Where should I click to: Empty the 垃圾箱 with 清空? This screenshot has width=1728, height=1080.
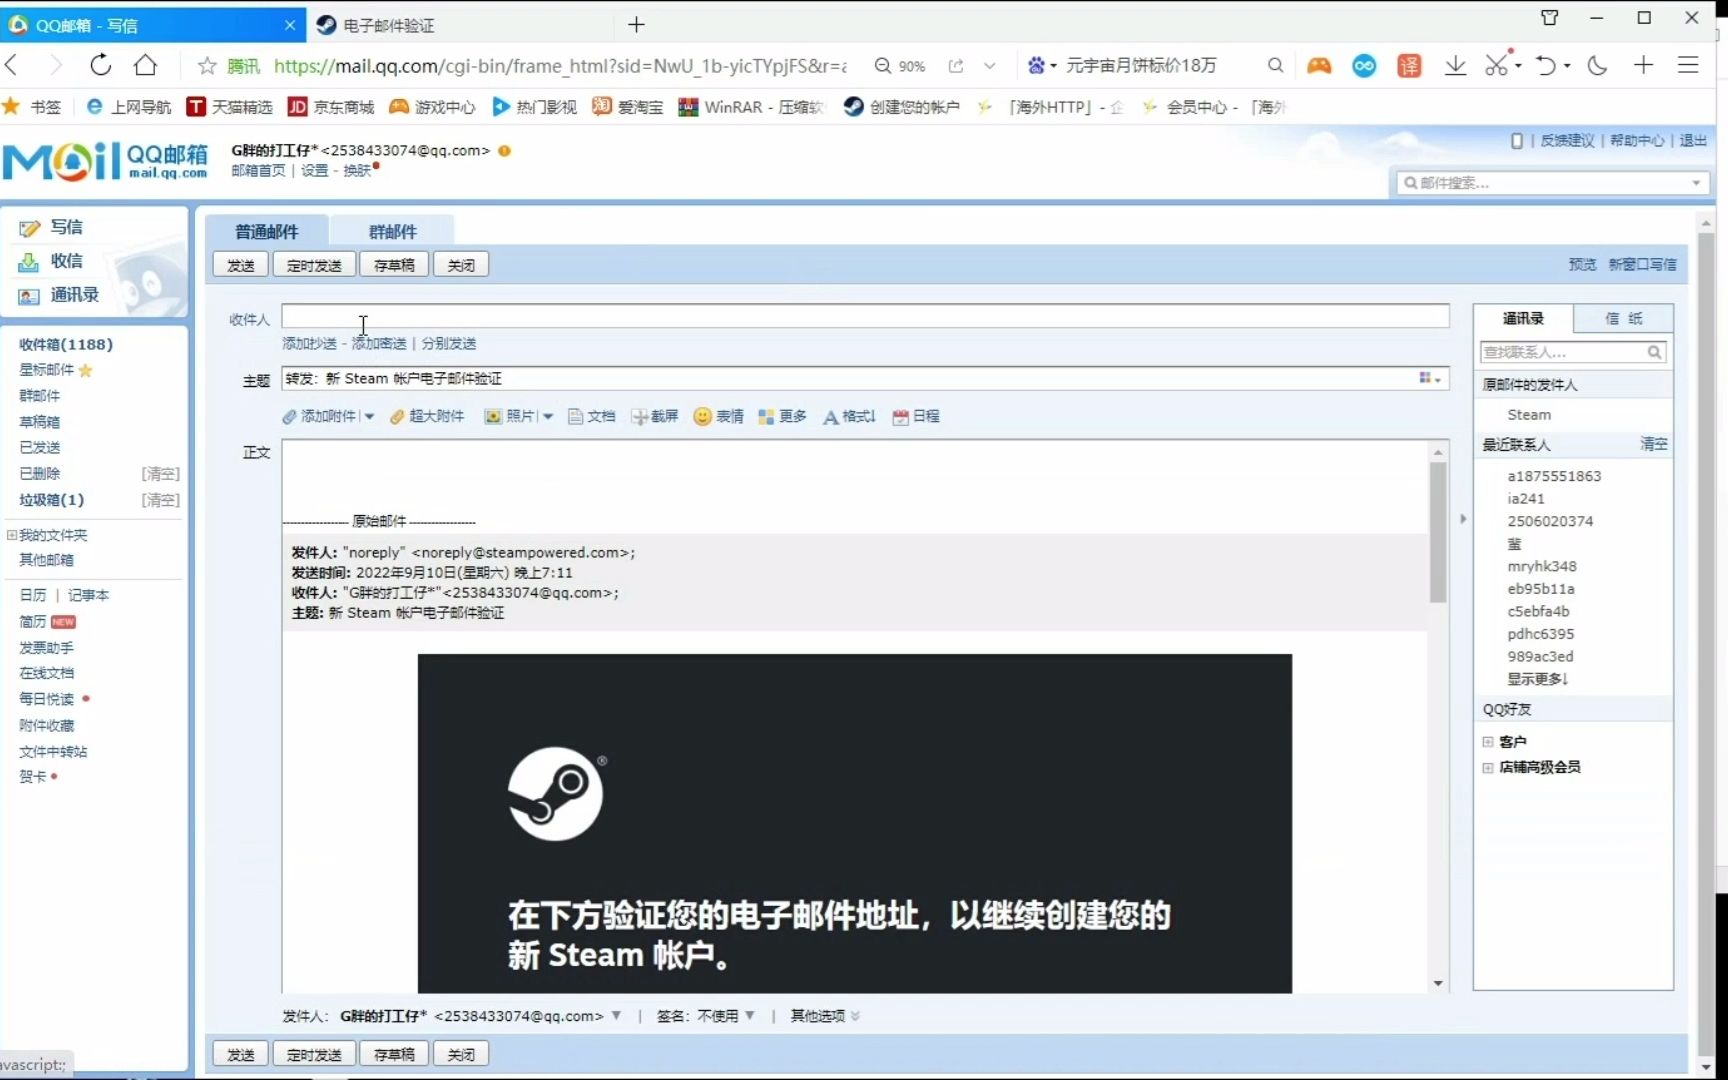pyautogui.click(x=160, y=499)
